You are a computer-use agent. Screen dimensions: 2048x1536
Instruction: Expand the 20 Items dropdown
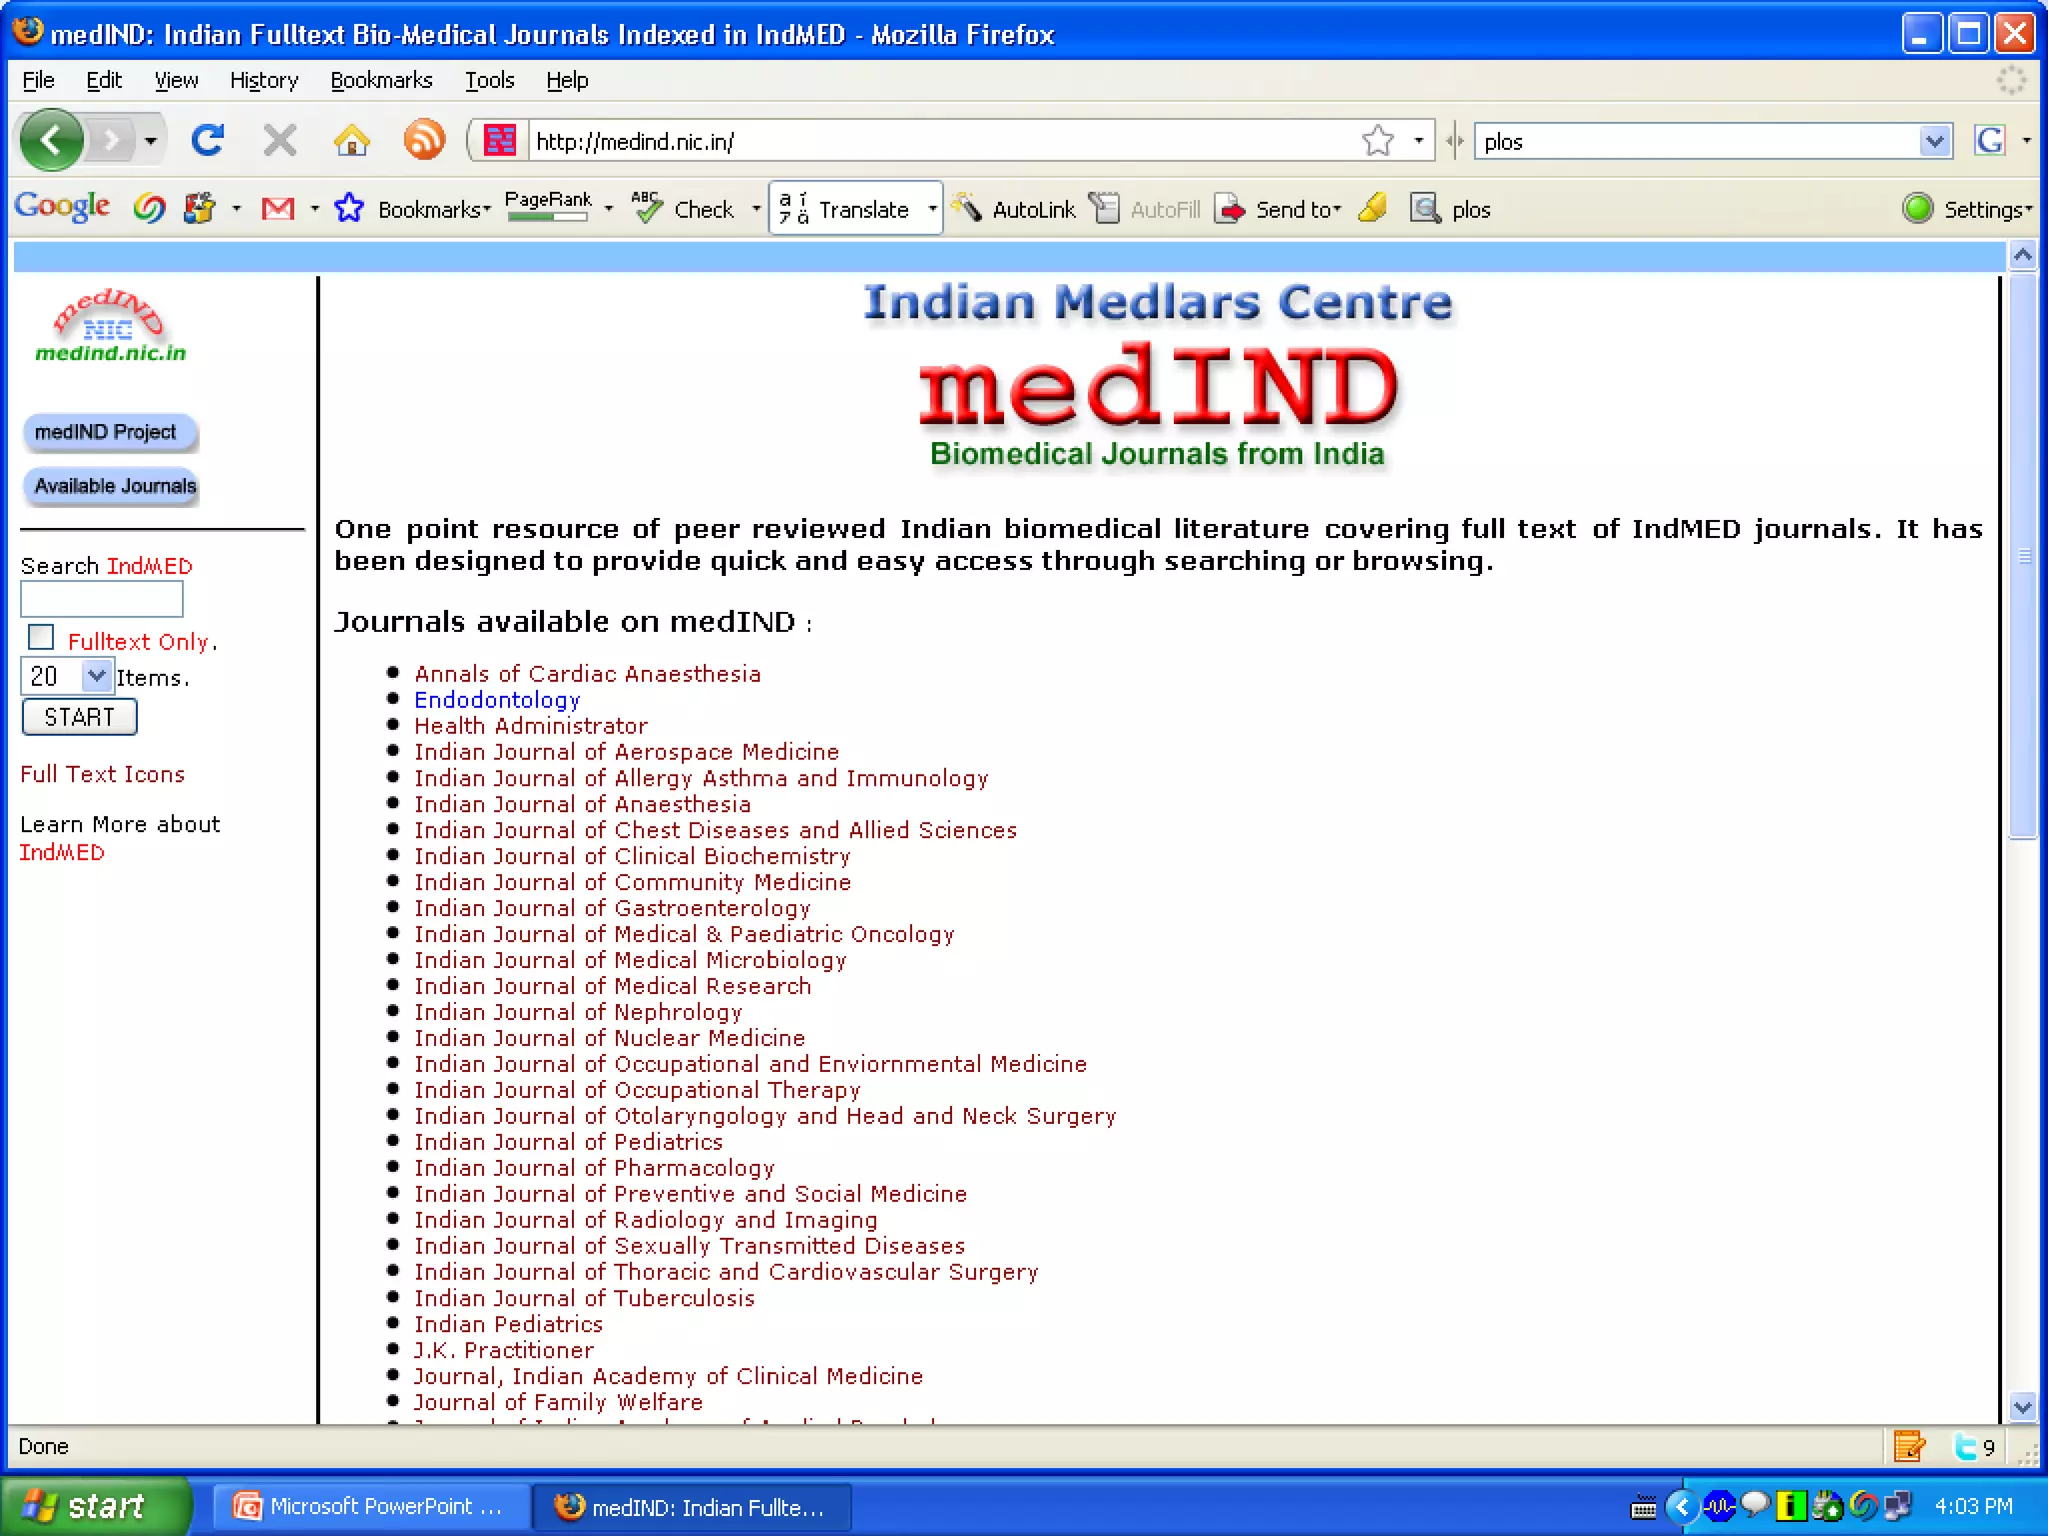[x=96, y=676]
